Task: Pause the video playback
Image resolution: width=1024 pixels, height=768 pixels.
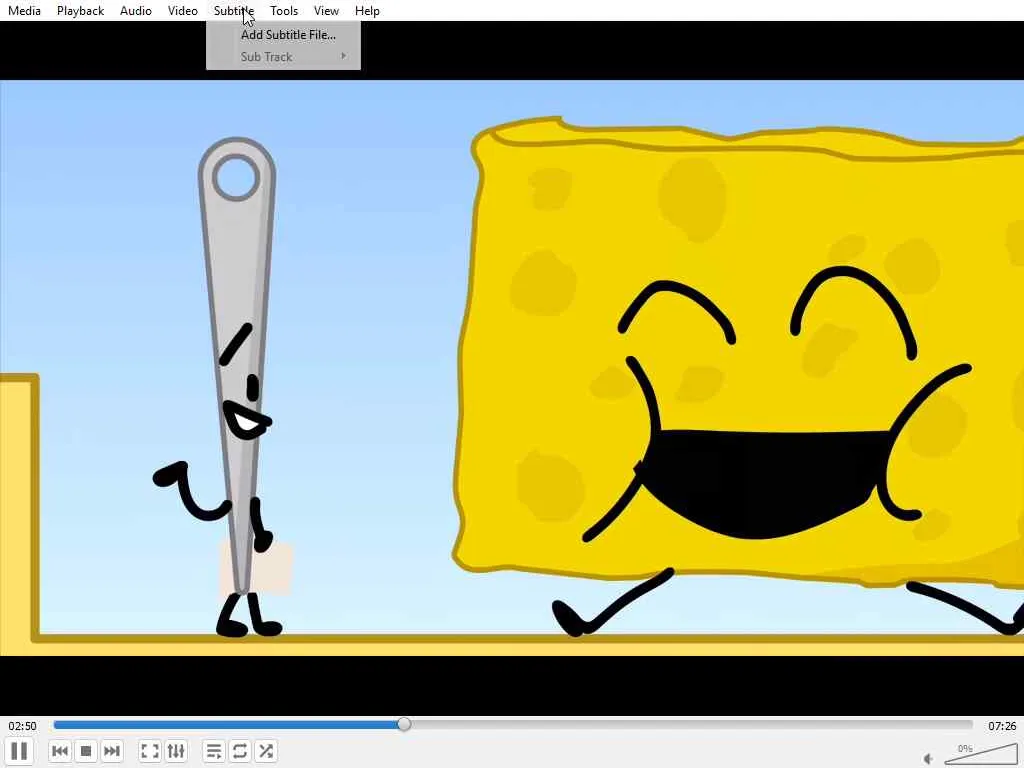Action: coord(20,751)
